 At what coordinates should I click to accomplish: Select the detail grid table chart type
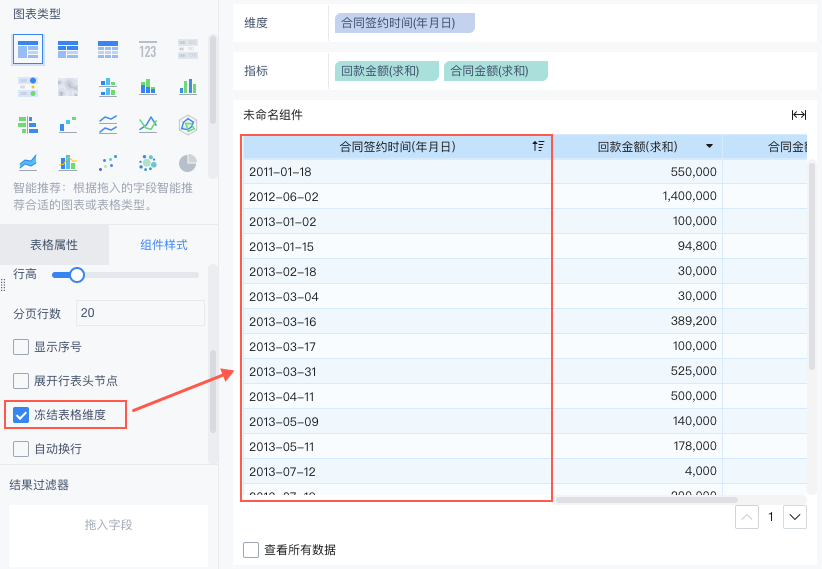tap(108, 49)
